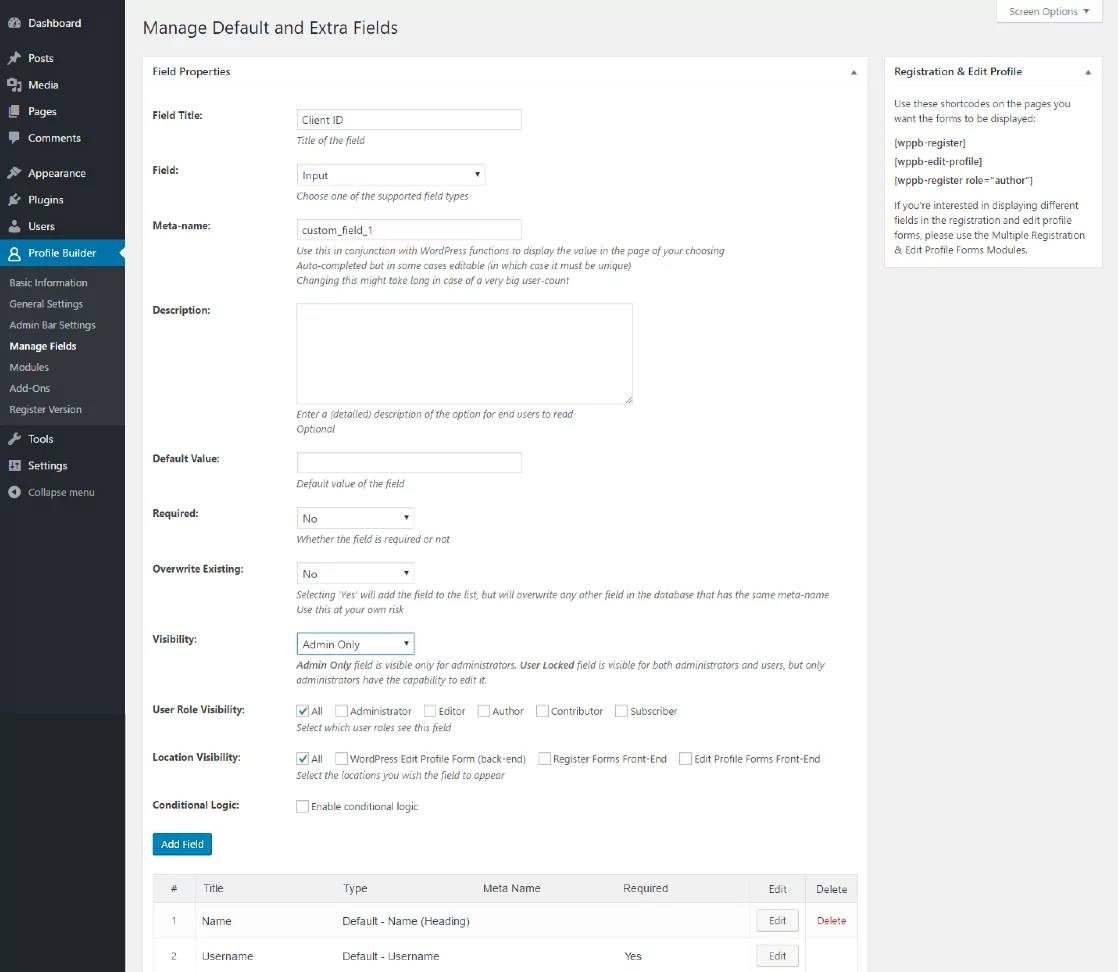The width and height of the screenshot is (1118, 972).
Task: Open Add-Ons submenu item
Action: tap(30, 389)
